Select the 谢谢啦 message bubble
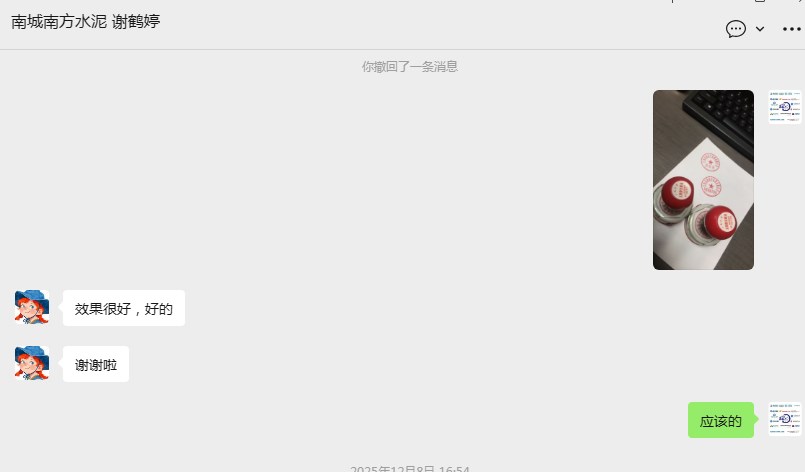 [x=96, y=364]
